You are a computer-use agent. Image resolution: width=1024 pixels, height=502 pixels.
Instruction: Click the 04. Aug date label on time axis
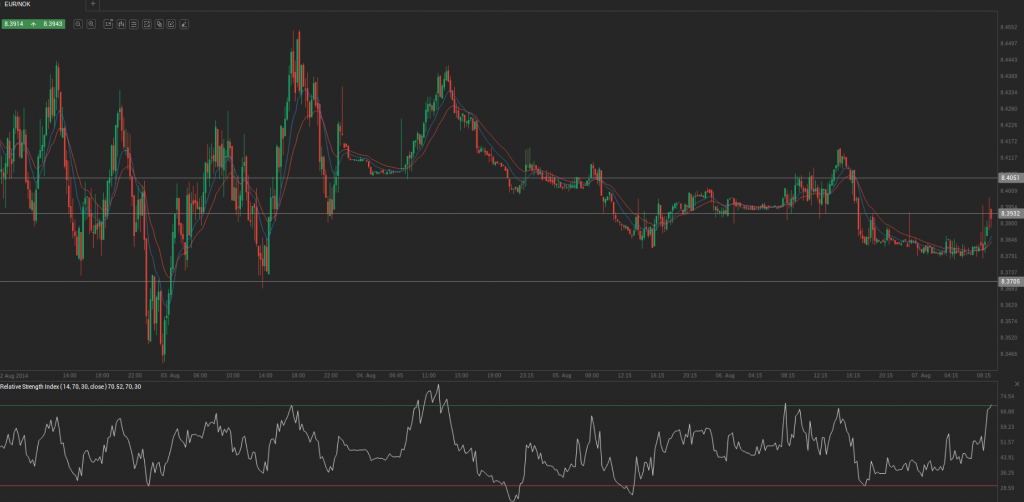click(366, 376)
